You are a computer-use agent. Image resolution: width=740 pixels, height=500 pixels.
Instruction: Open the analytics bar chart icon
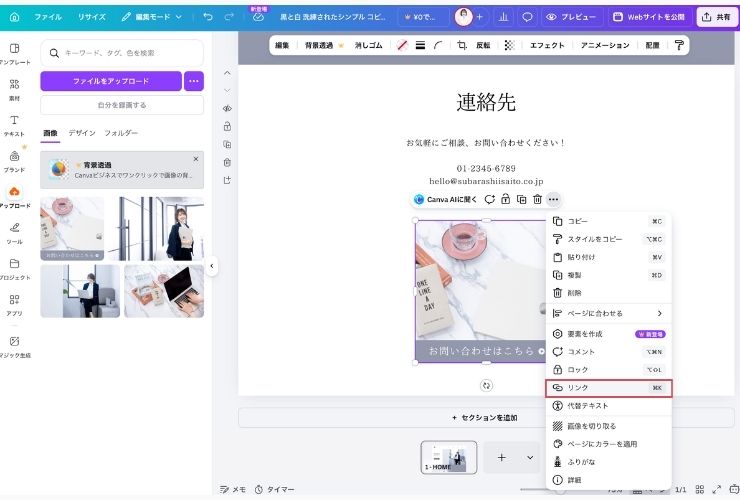pyautogui.click(x=501, y=17)
